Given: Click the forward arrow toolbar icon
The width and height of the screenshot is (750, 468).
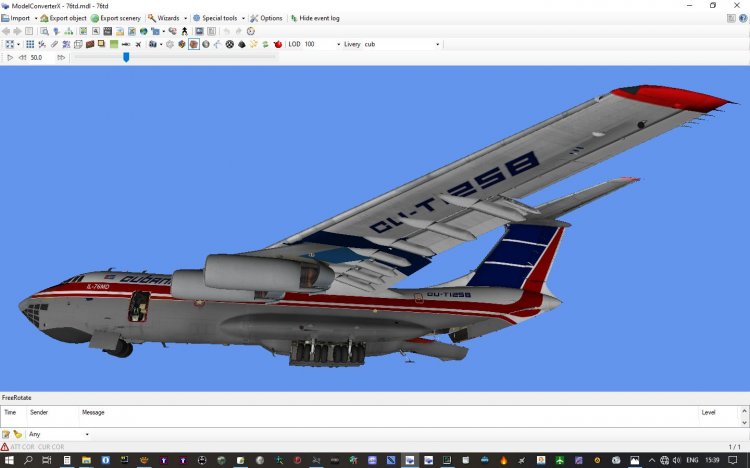Looking at the screenshot, I should pyautogui.click(x=17, y=31).
